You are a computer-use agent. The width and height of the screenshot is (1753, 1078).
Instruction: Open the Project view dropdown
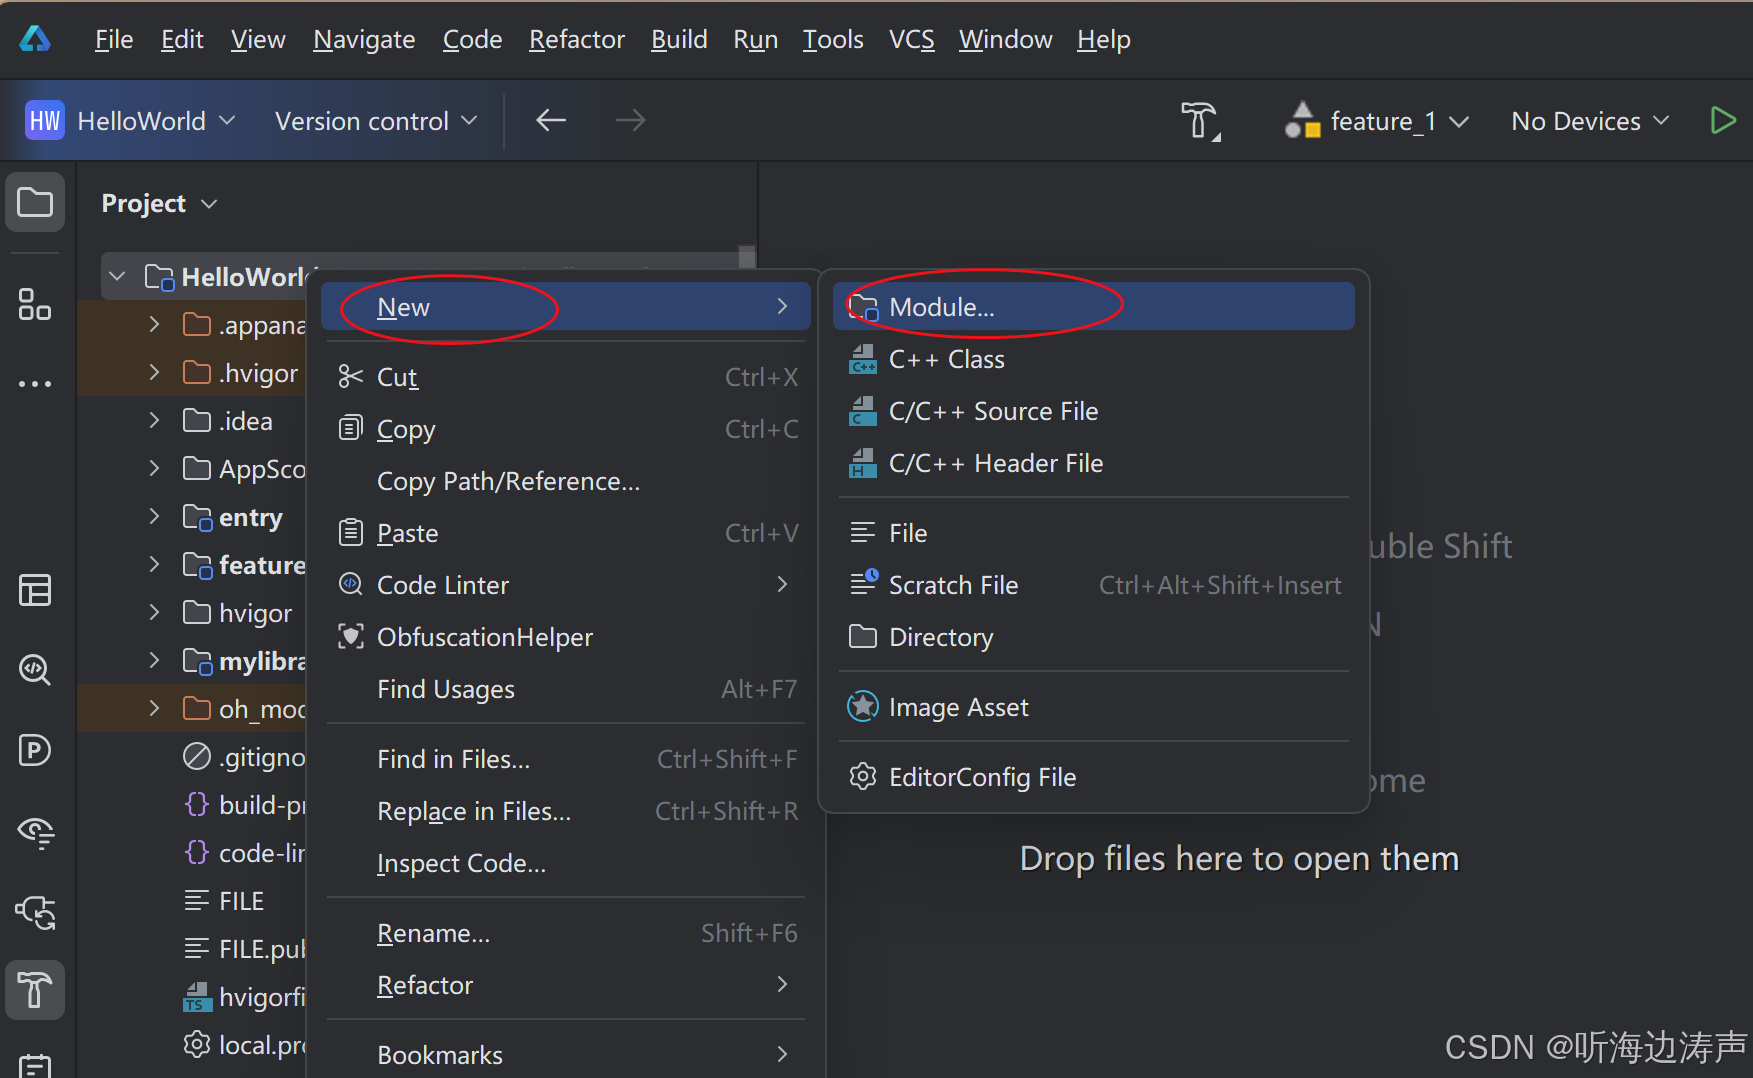[160, 203]
